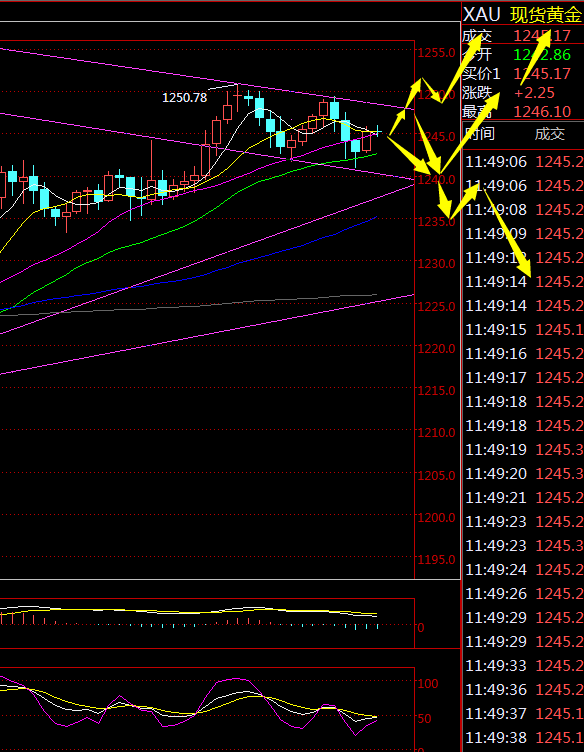Image resolution: width=584 pixels, height=752 pixels.
Task: Click the MACD zero line label
Action: point(420,627)
